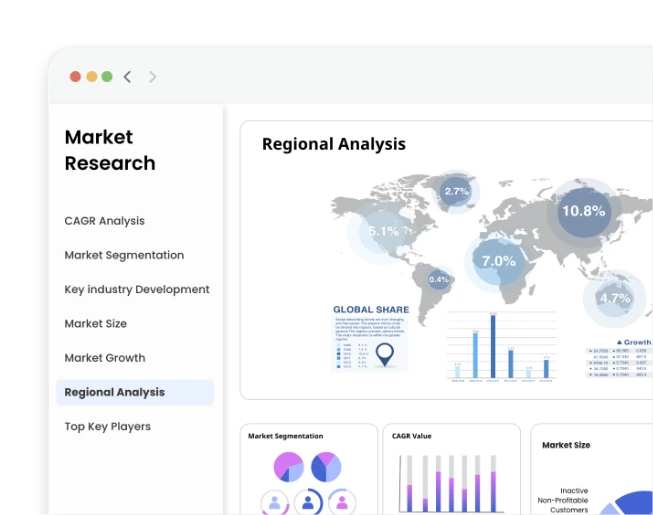The width and height of the screenshot is (653, 515).
Task: Click the Market Size card title
Action: pyautogui.click(x=566, y=445)
